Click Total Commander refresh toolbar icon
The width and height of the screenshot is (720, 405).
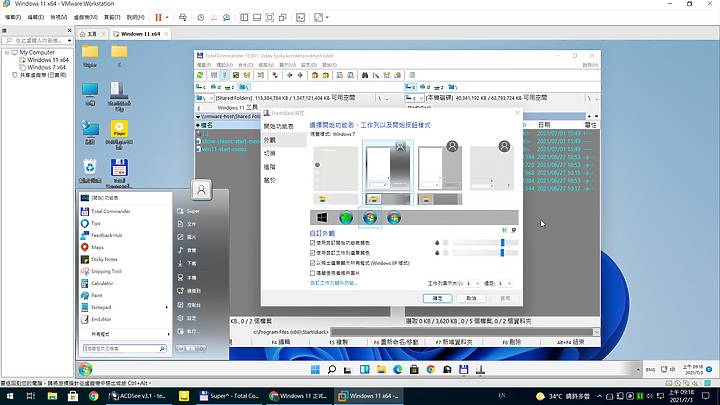point(200,75)
